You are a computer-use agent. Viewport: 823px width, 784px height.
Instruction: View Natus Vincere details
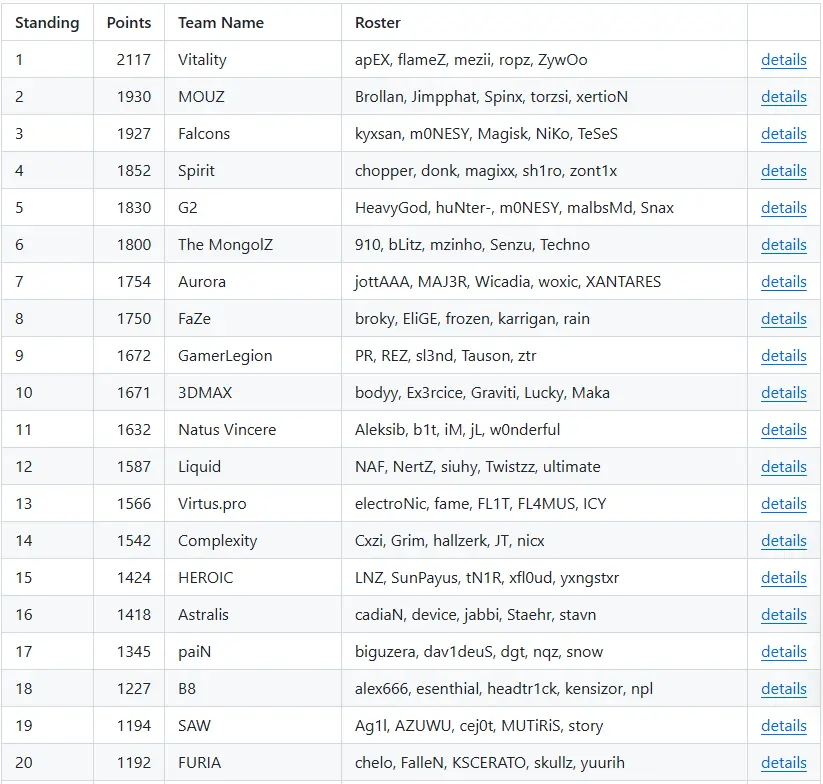click(783, 430)
